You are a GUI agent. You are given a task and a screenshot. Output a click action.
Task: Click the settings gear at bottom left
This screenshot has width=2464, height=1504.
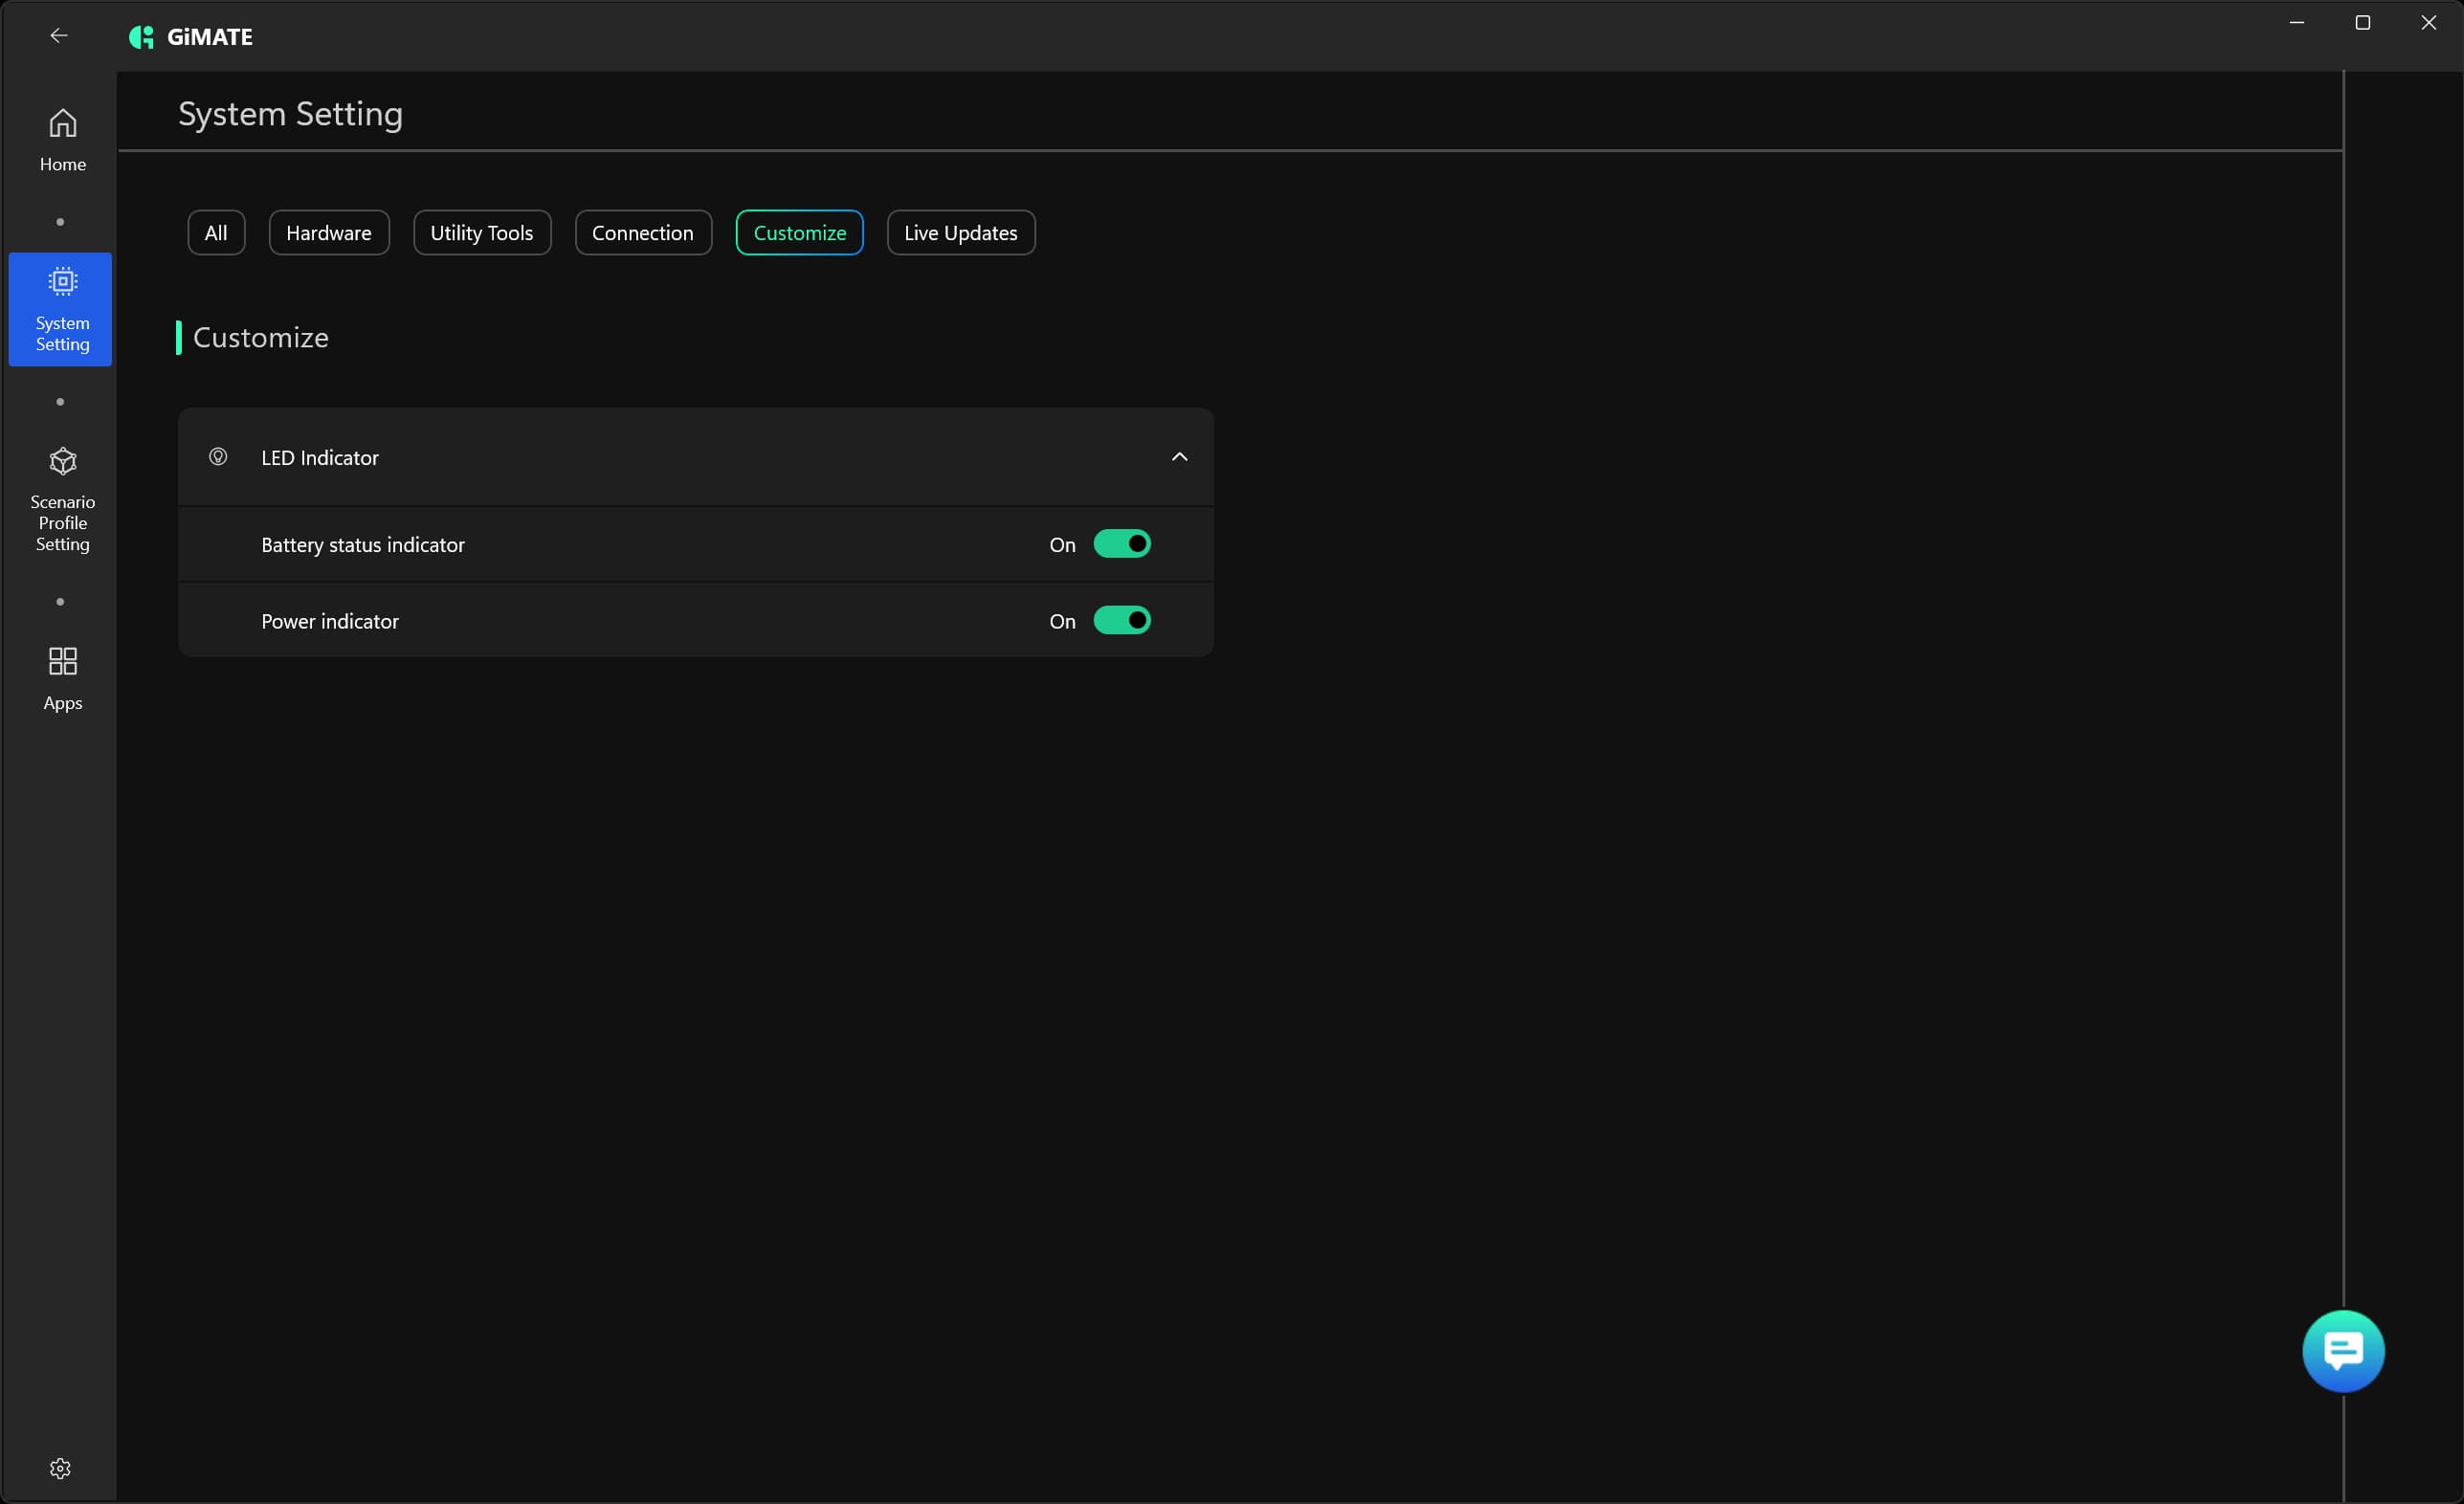point(60,1467)
